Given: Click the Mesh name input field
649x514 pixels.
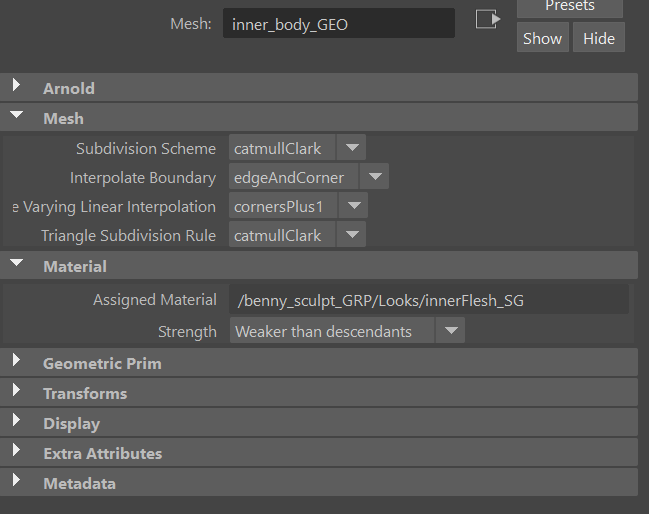Looking at the screenshot, I should pyautogui.click(x=339, y=24).
